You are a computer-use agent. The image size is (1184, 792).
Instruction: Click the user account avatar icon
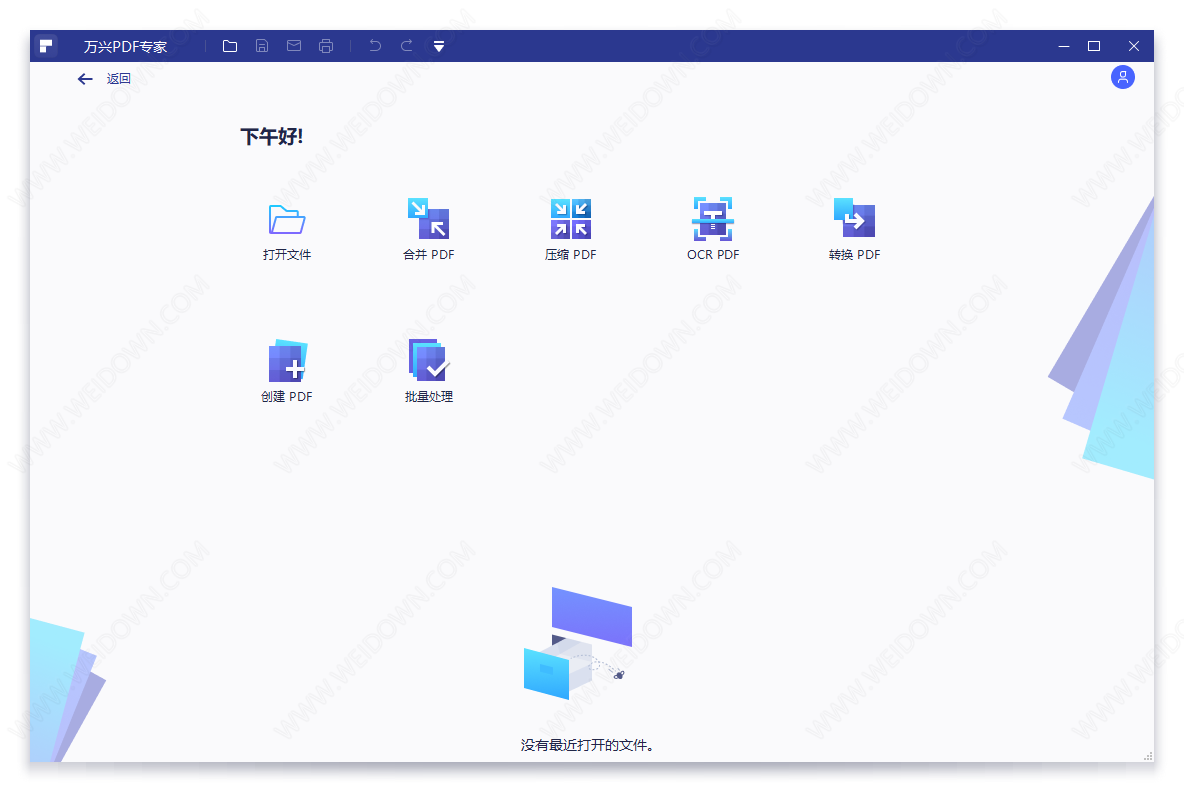pos(1123,77)
